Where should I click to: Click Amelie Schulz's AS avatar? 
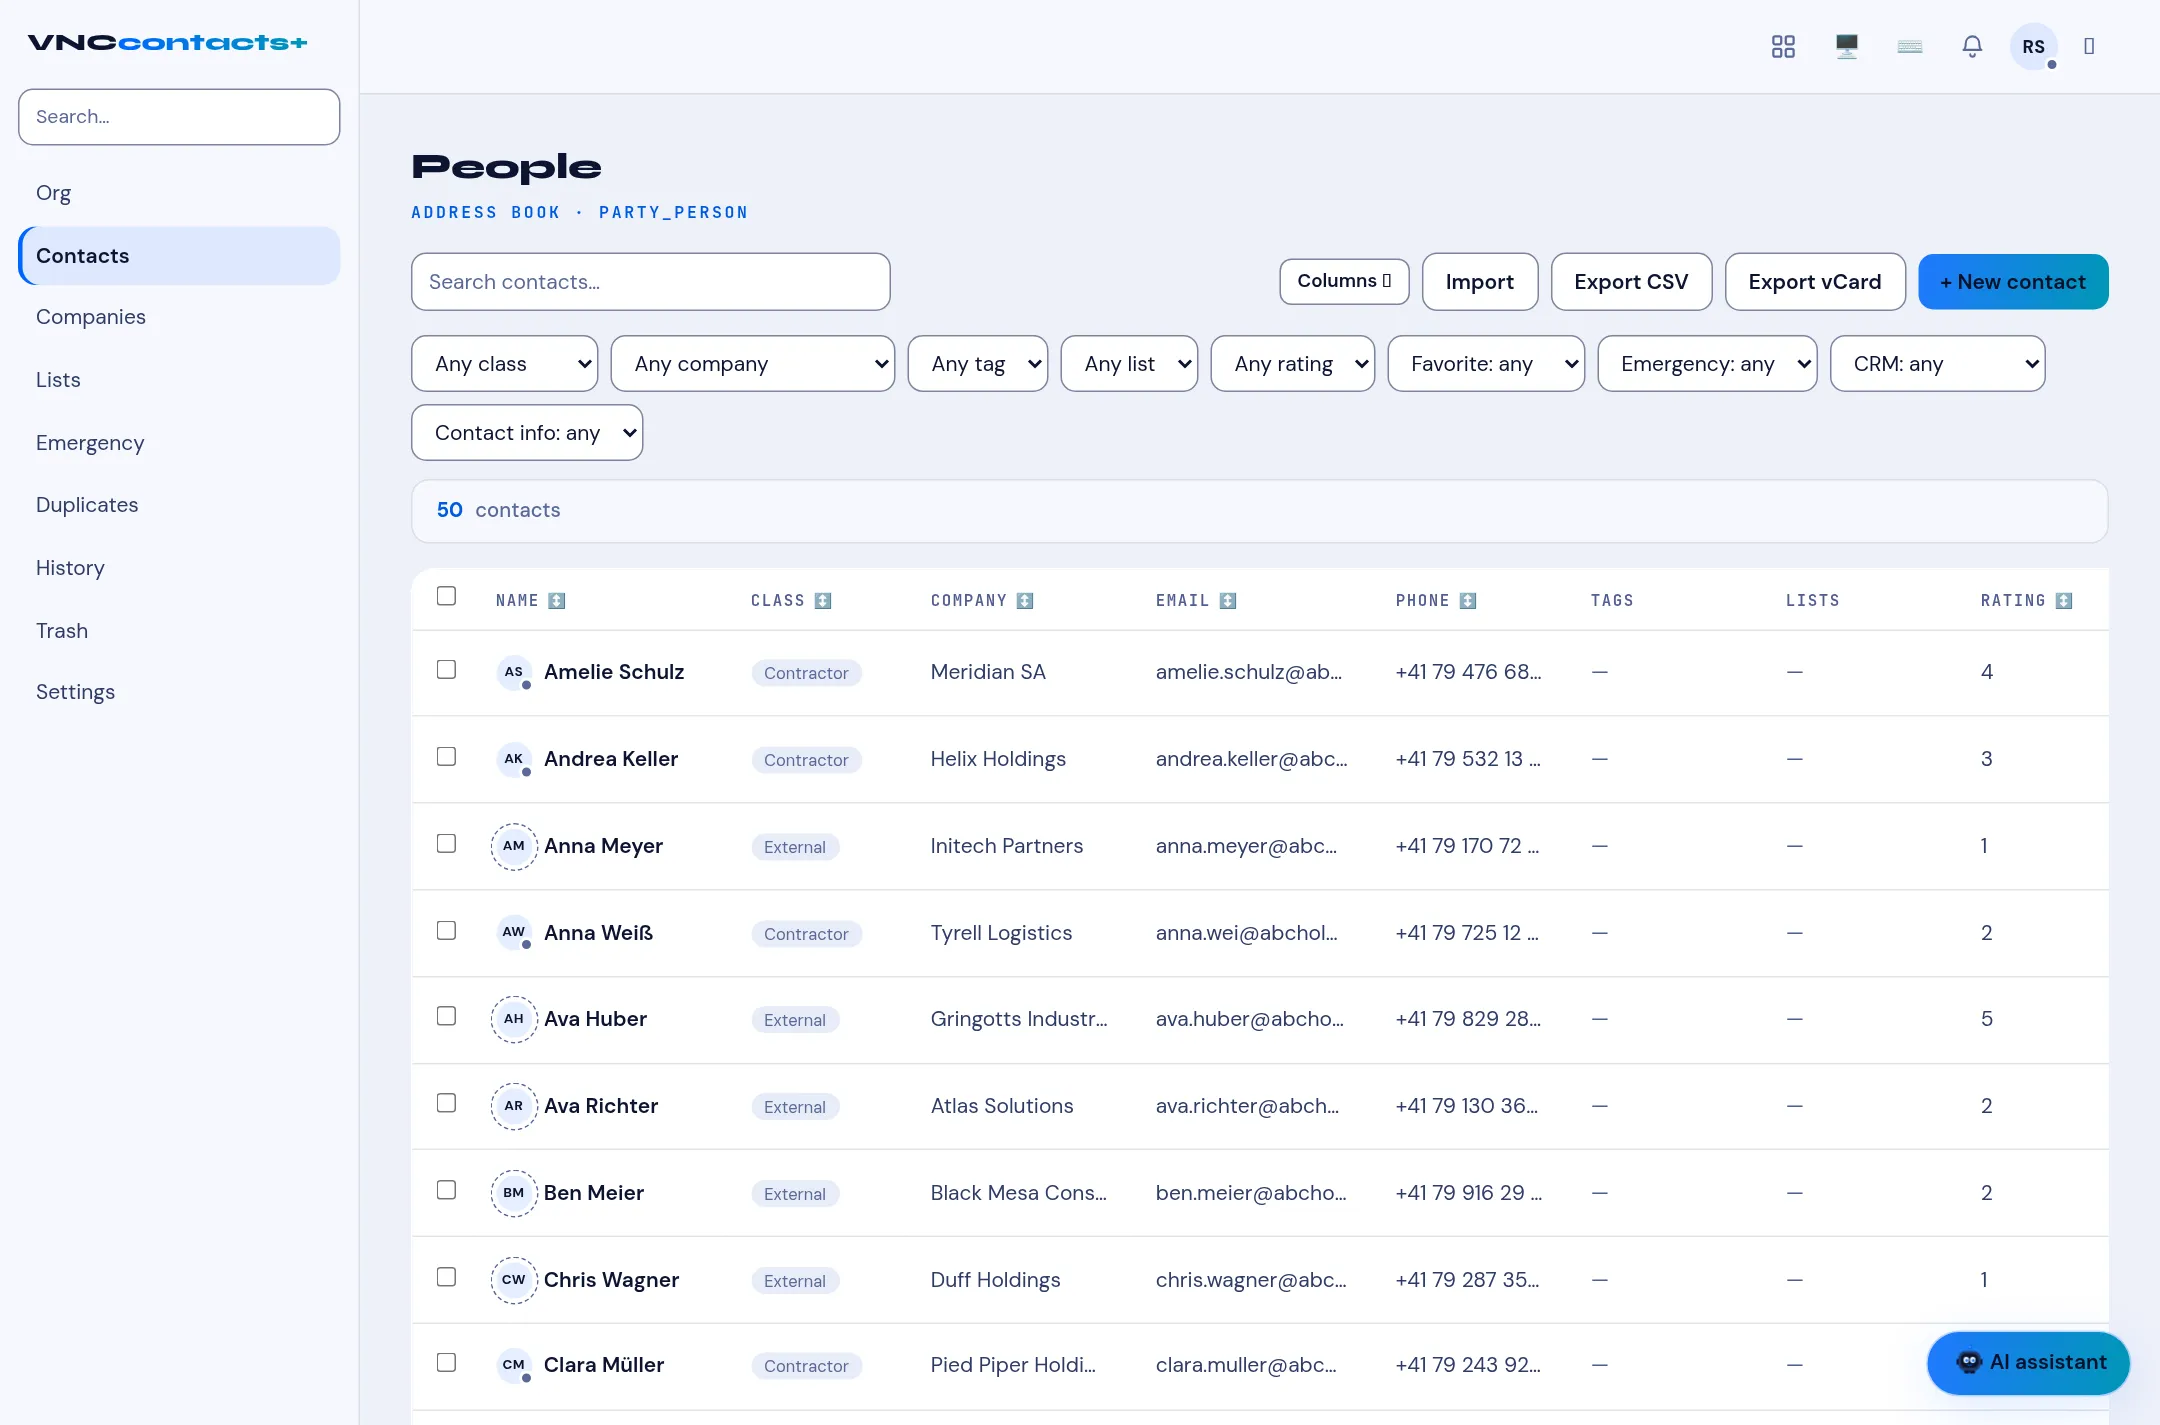coord(514,672)
